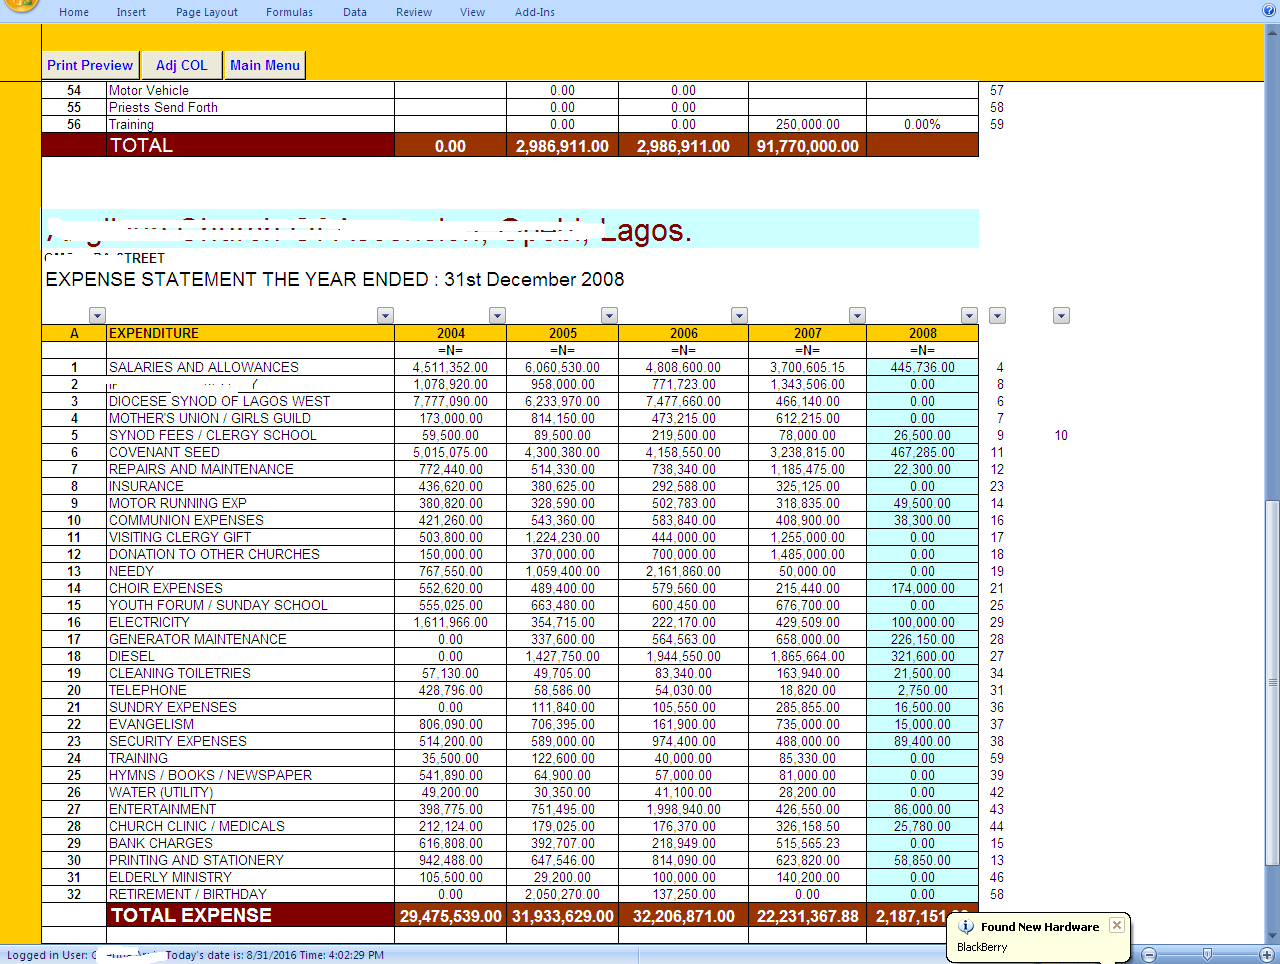The width and height of the screenshot is (1280, 964).
Task: Select the TELEPHONE row label
Action: 250,690
